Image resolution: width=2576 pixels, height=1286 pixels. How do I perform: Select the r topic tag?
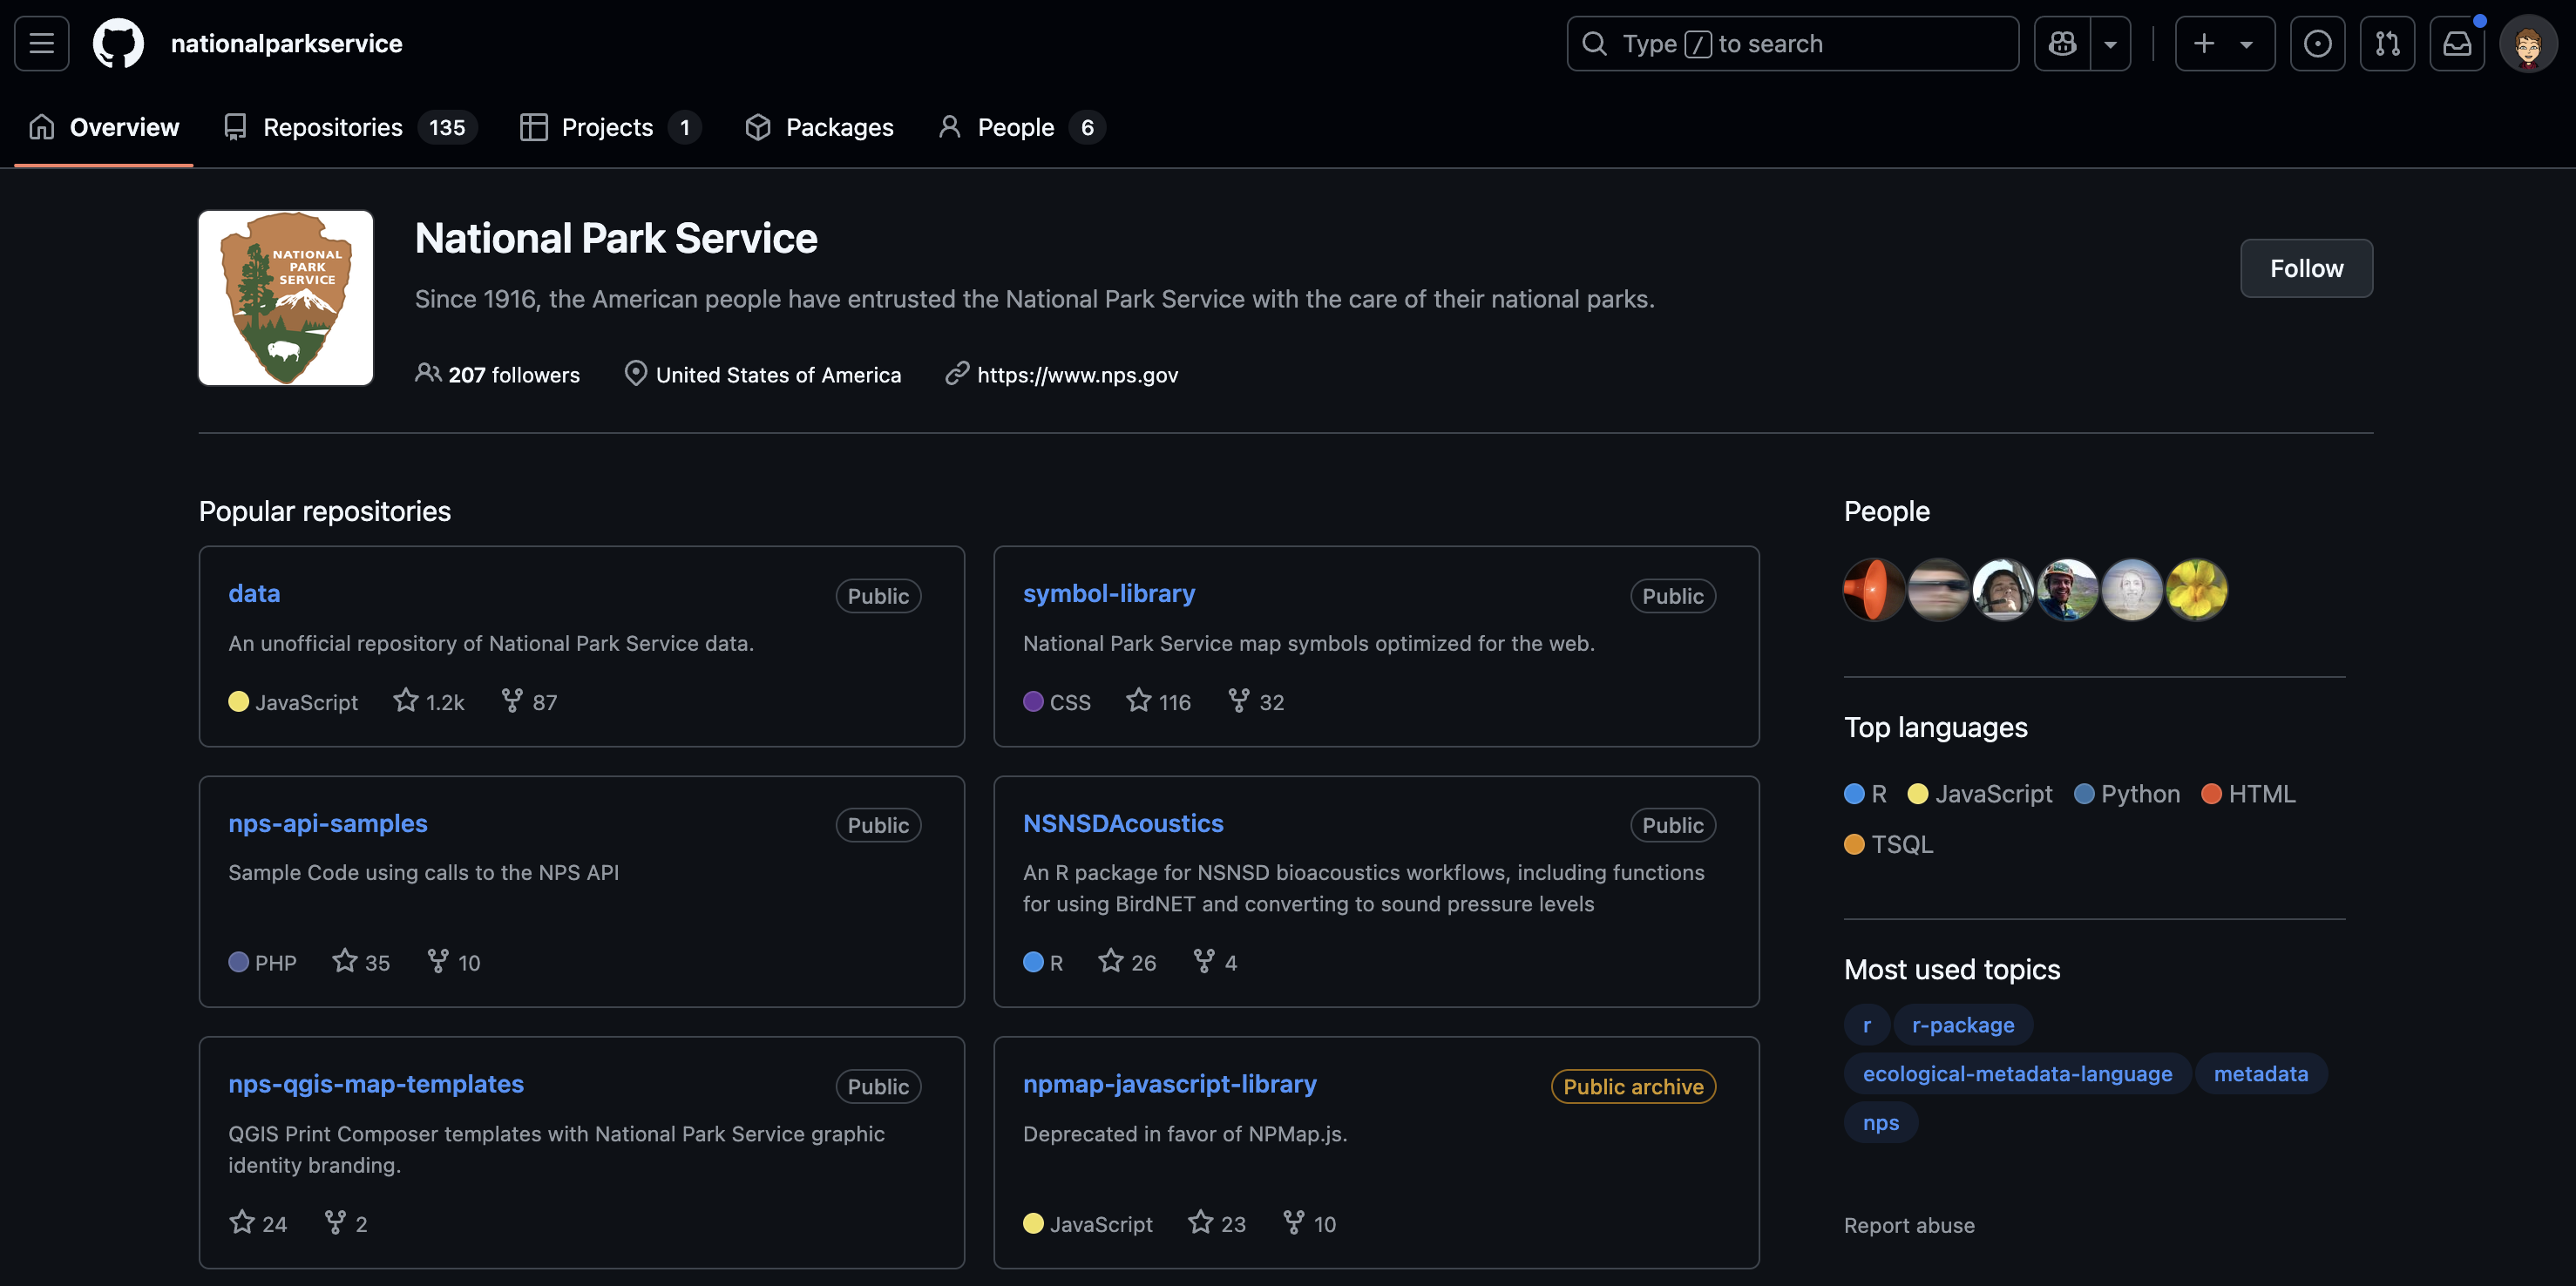coord(1866,1024)
